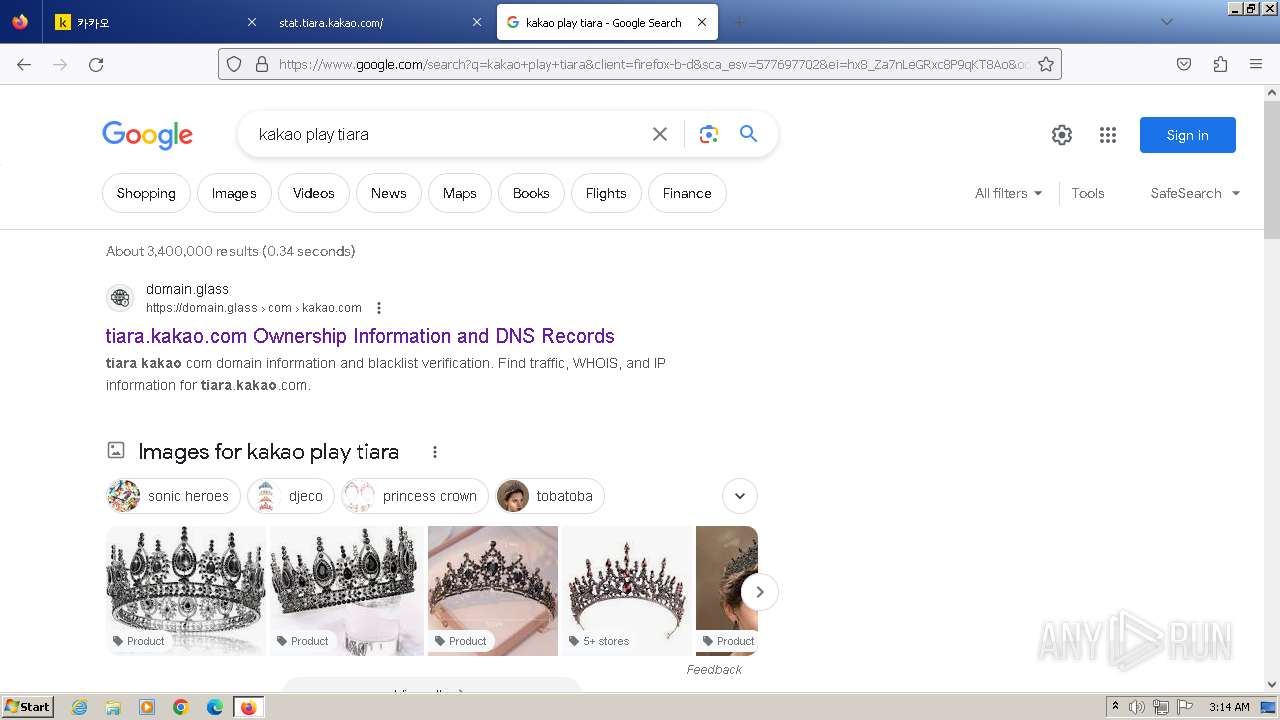Select the princess crown chip
Viewport: 1280px width, 720px height.
coord(415,496)
